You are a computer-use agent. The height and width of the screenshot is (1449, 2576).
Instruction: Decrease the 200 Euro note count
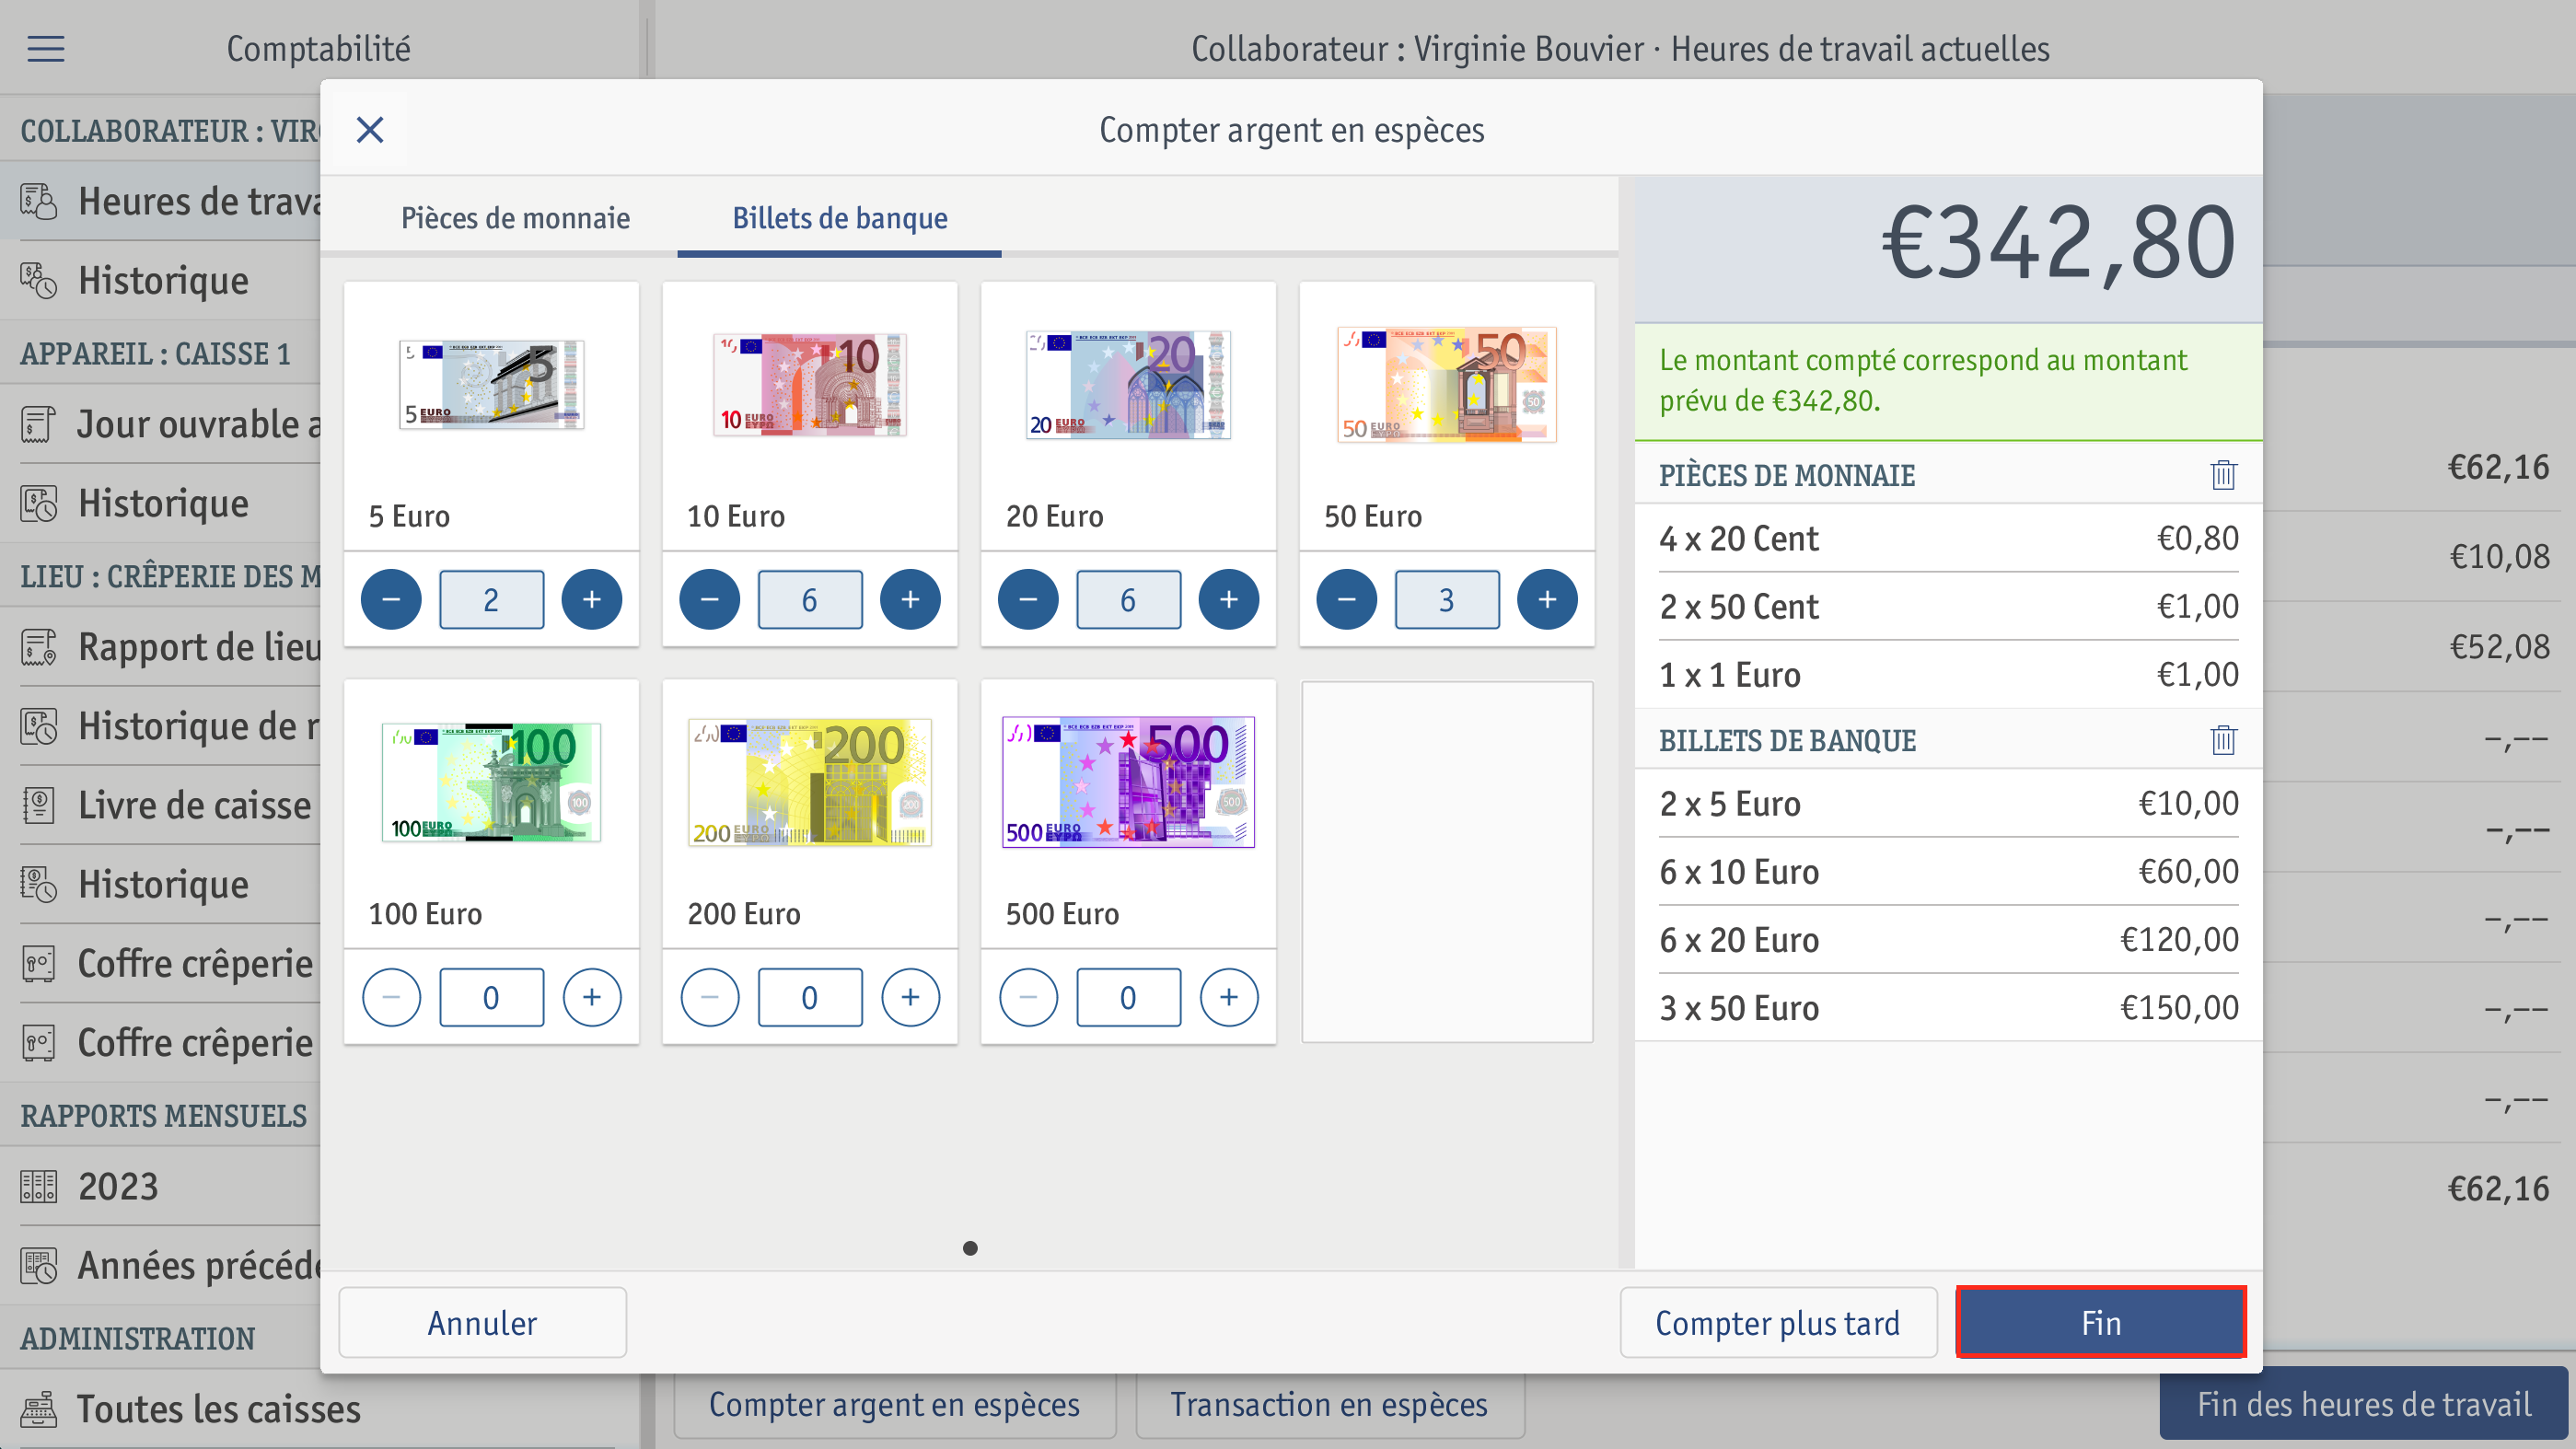(710, 997)
